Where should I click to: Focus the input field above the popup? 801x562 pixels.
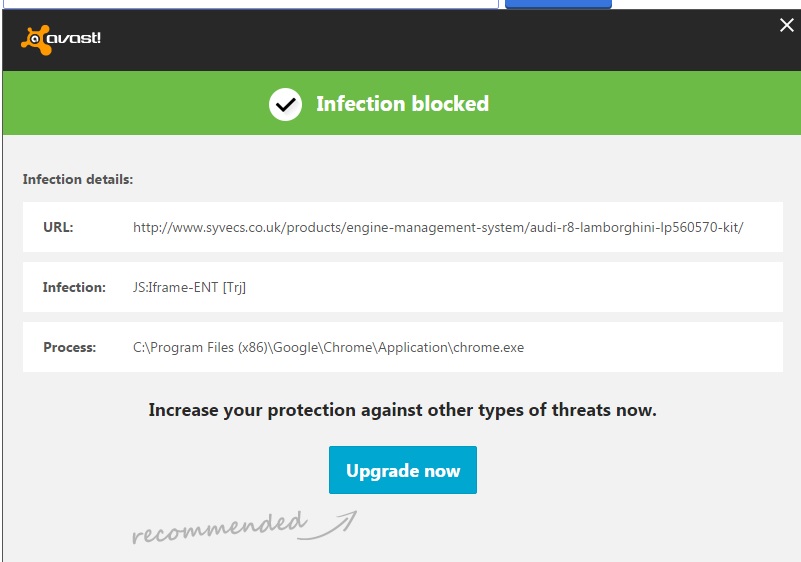pos(250,3)
